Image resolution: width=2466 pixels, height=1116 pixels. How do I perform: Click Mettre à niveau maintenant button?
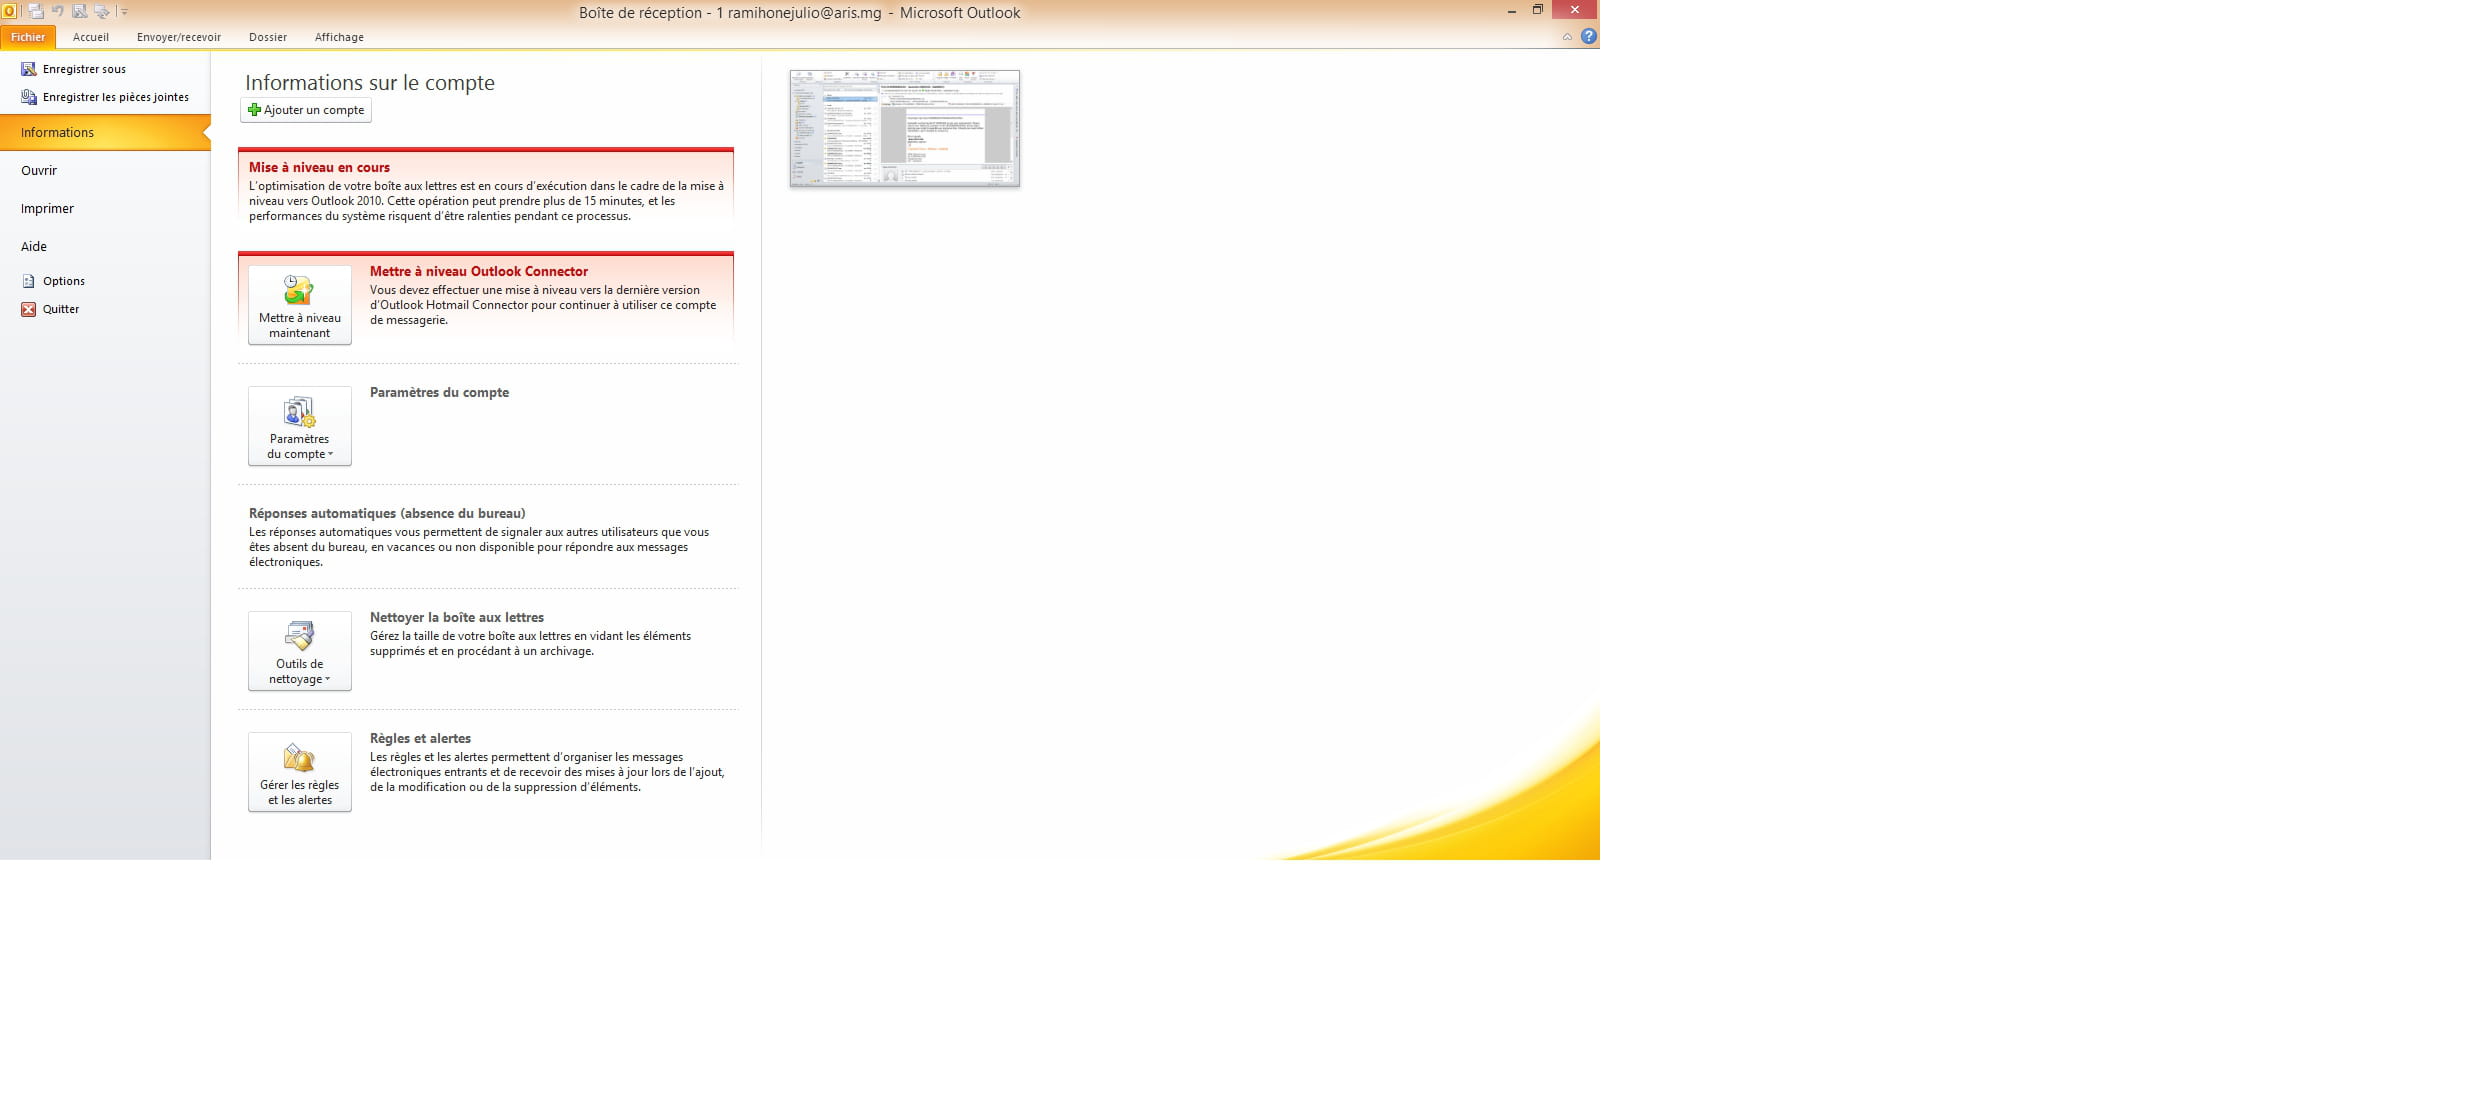coord(300,305)
